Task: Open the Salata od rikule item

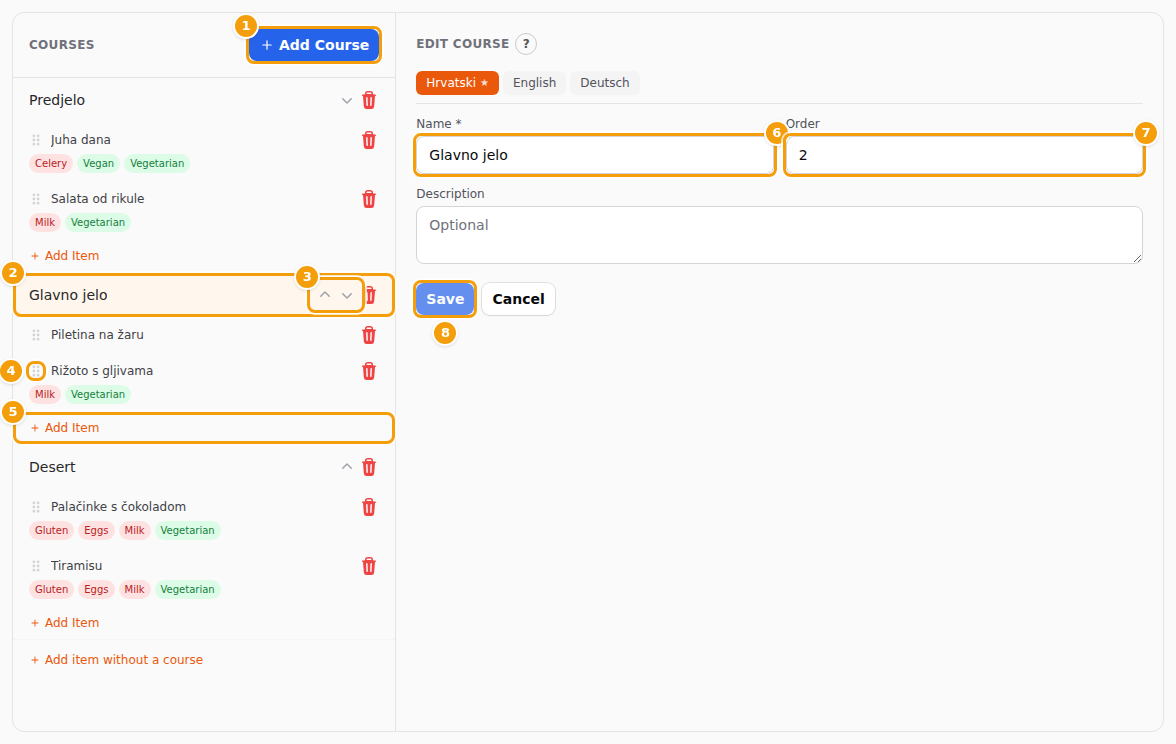Action: (x=98, y=200)
